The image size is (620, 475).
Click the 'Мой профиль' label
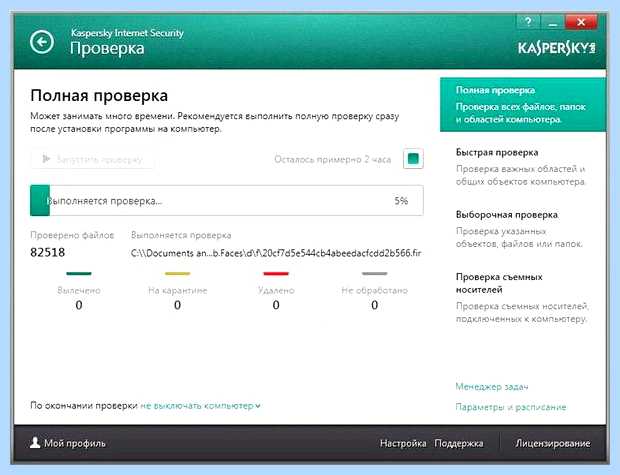75,443
